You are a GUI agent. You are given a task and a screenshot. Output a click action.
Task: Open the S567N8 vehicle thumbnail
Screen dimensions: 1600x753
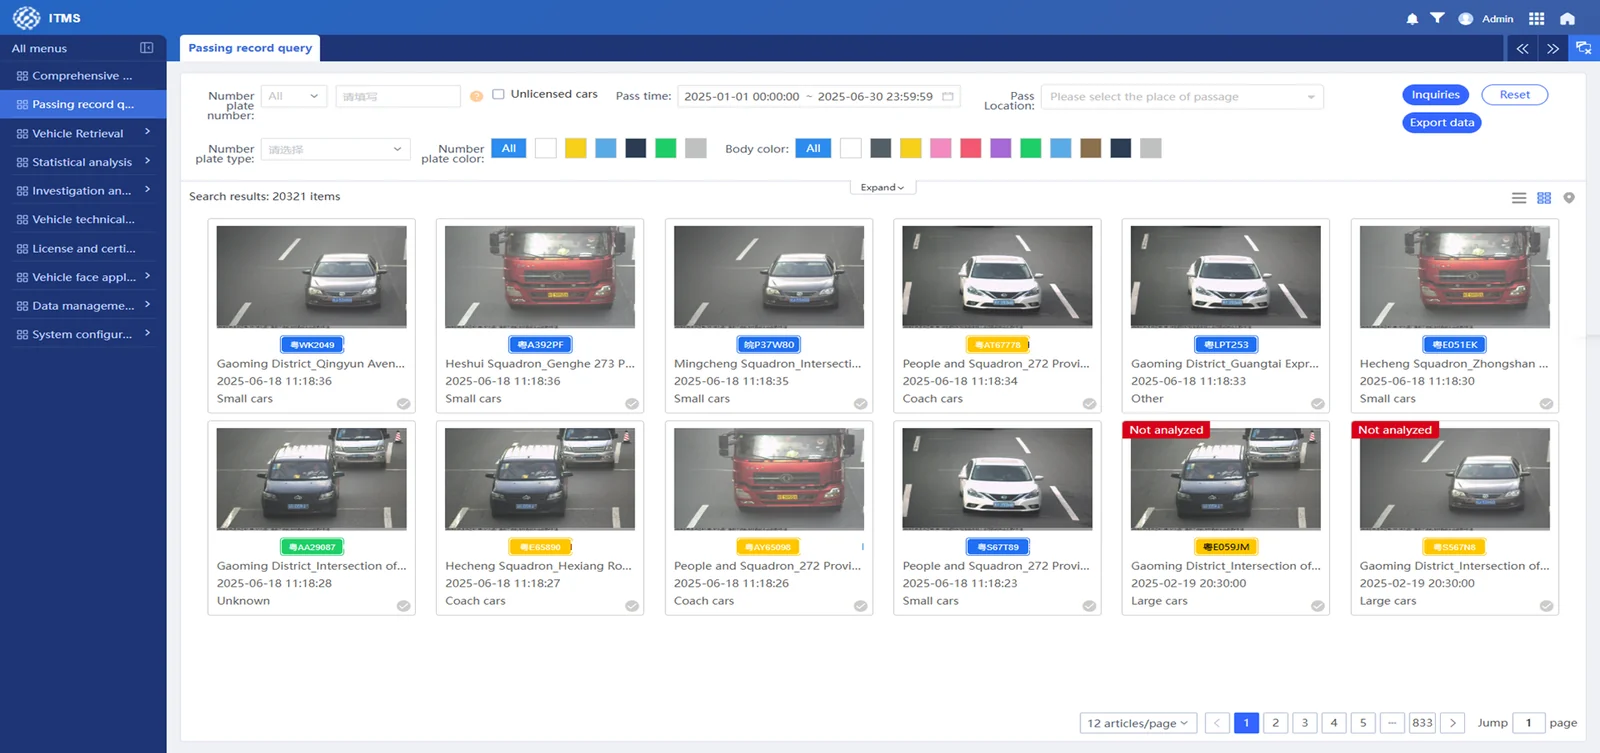click(1455, 479)
